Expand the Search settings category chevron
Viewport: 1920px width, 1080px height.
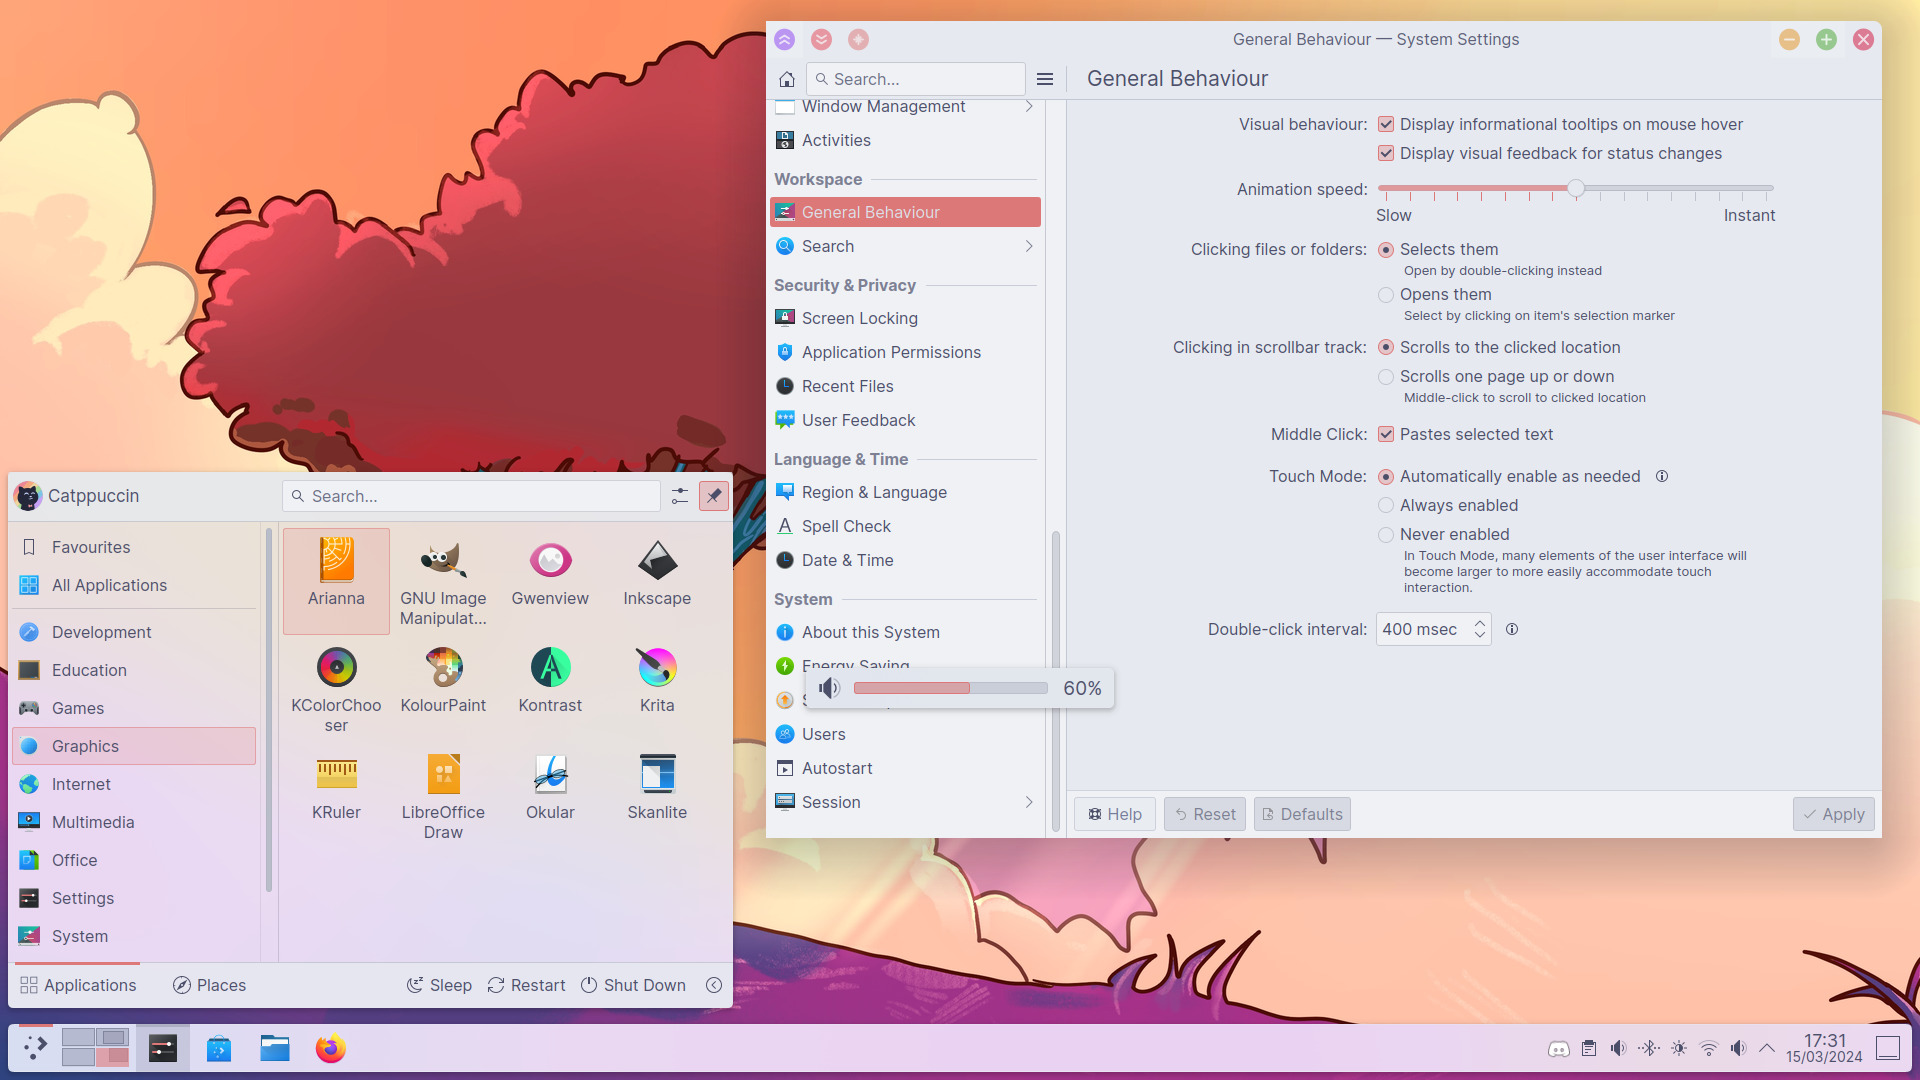pyautogui.click(x=1029, y=246)
